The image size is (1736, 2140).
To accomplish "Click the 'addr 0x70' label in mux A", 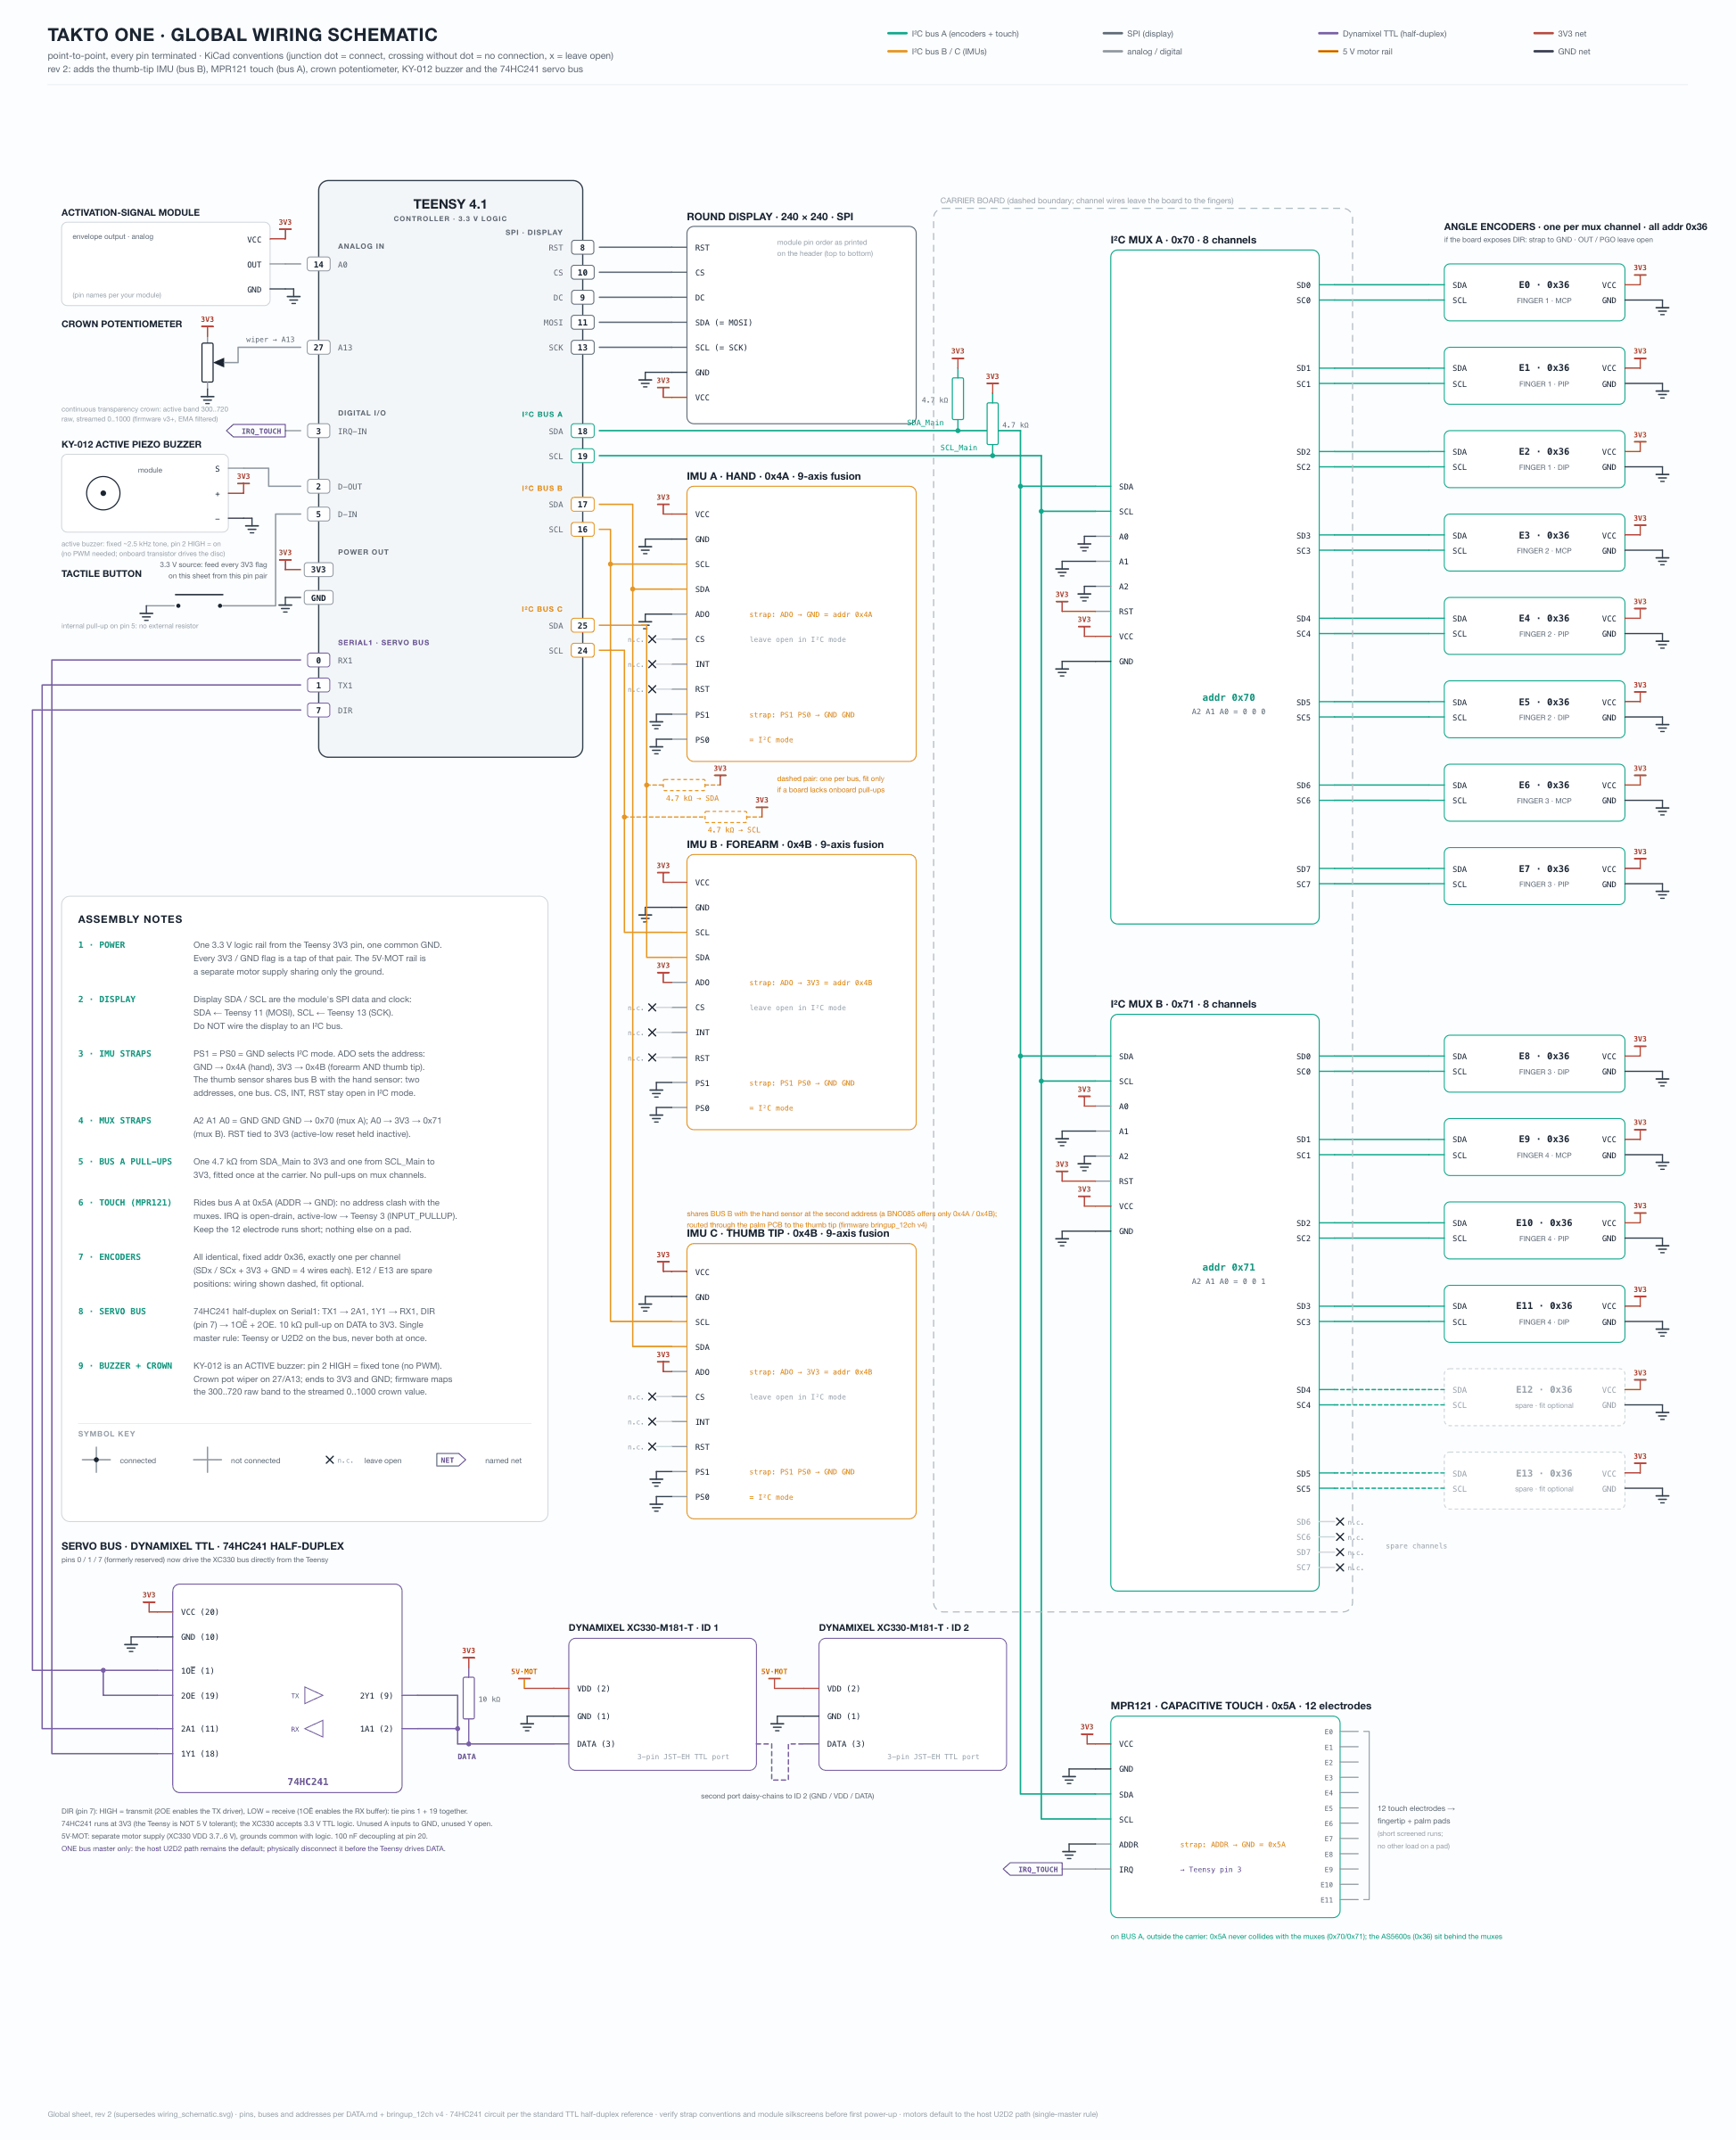I will pos(1228,698).
